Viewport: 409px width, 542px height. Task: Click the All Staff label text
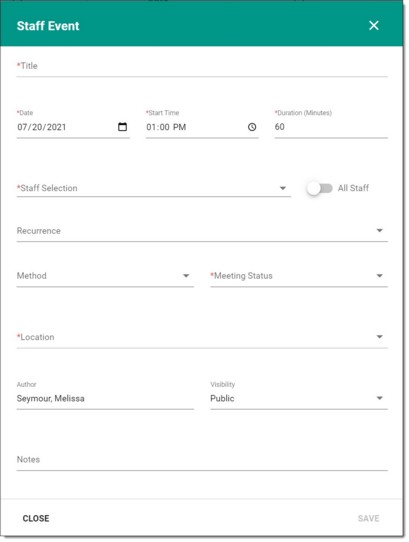[353, 188]
